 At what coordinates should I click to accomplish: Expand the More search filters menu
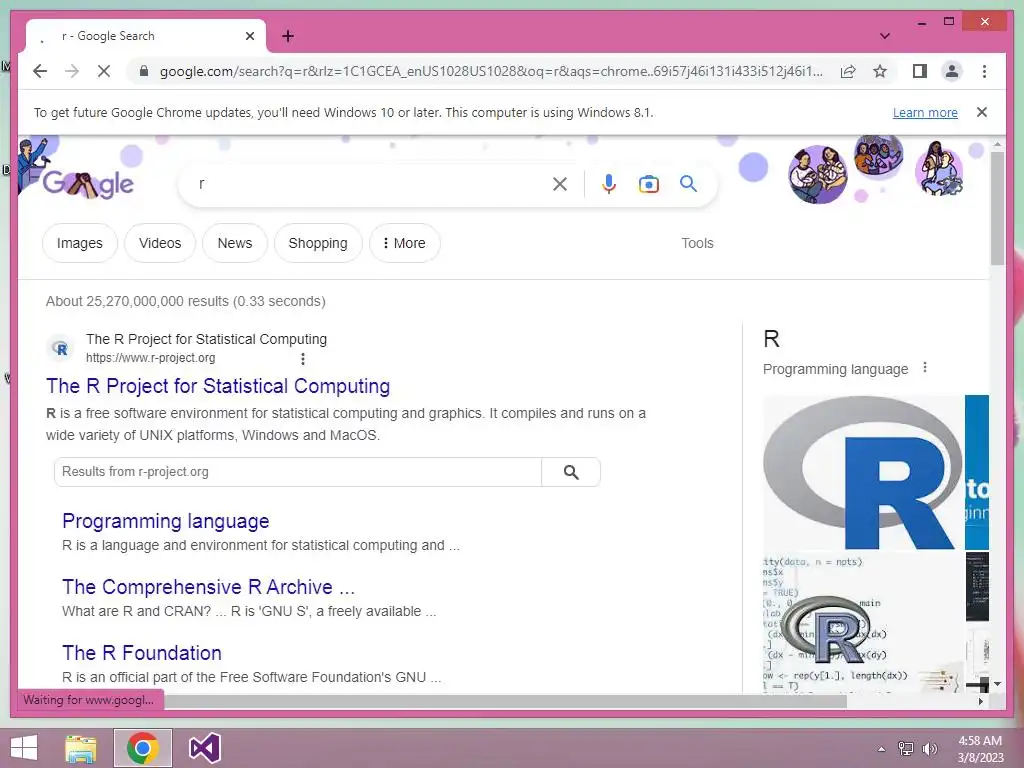[x=404, y=243]
